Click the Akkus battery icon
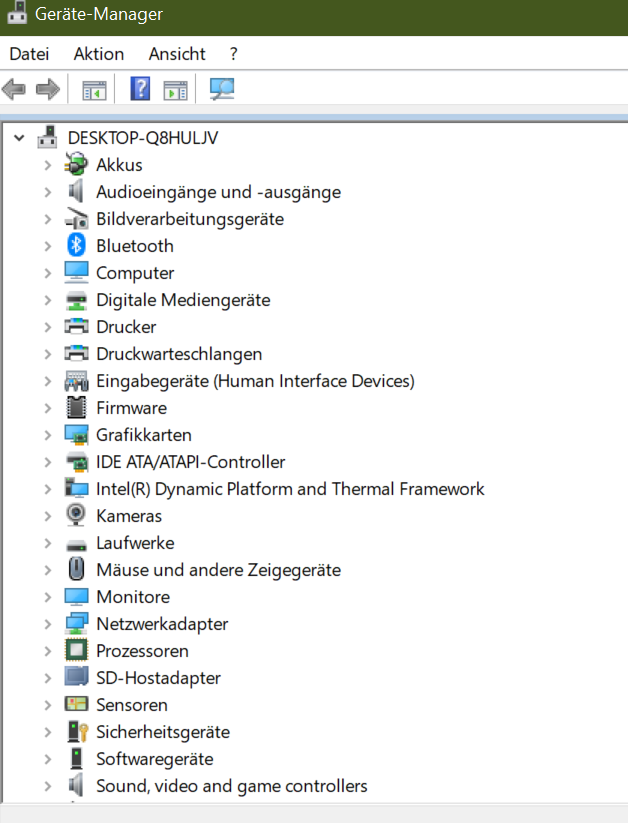Screen dimensions: 628x823 76,164
